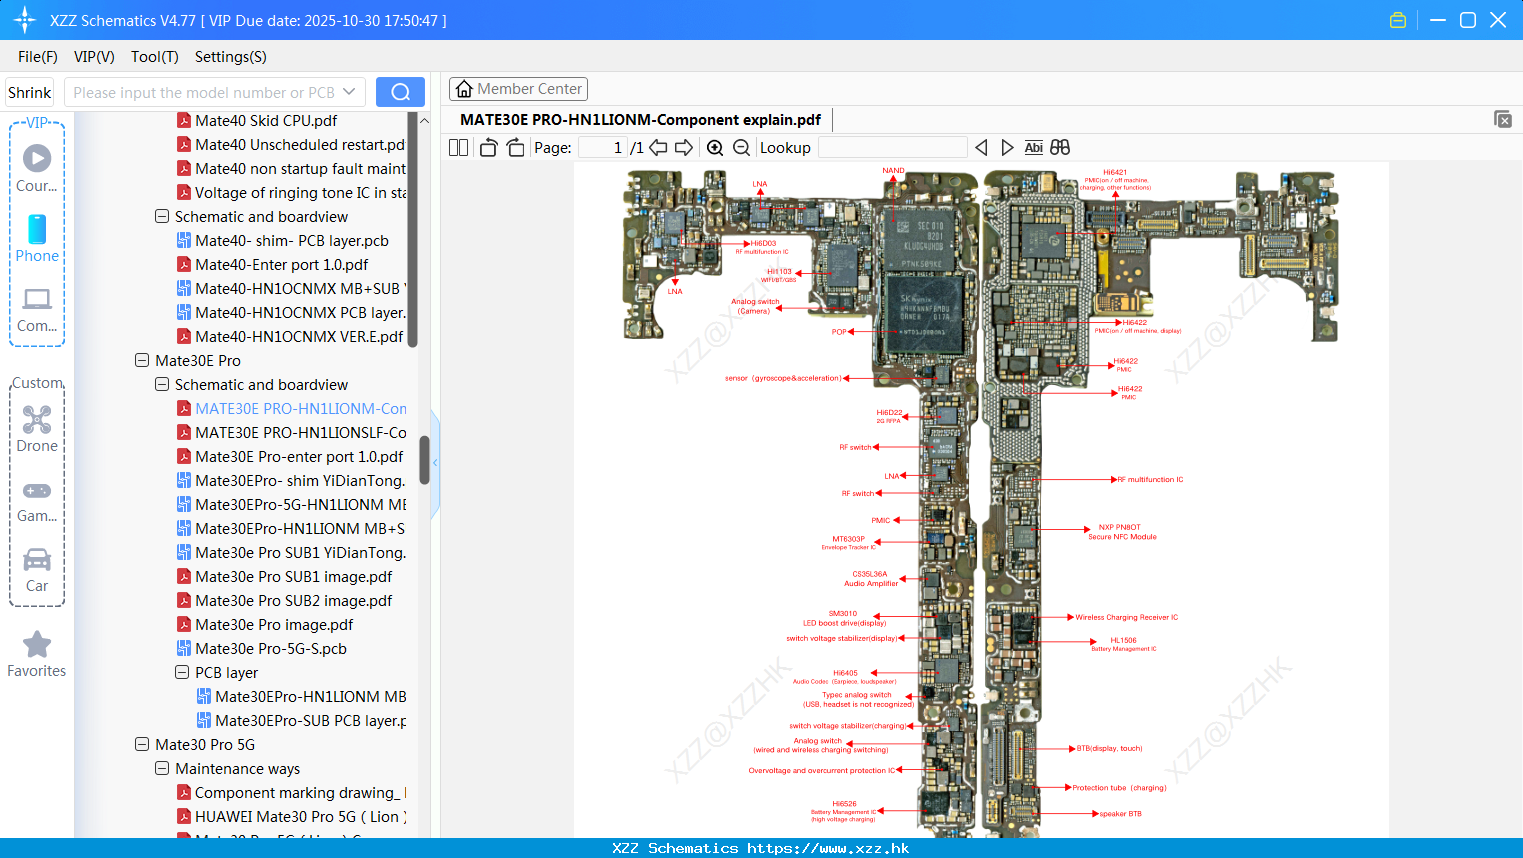Screen dimensions: 1523x858
Task: Open Mate30e Pro-5G-S.pcb
Action: (x=271, y=648)
